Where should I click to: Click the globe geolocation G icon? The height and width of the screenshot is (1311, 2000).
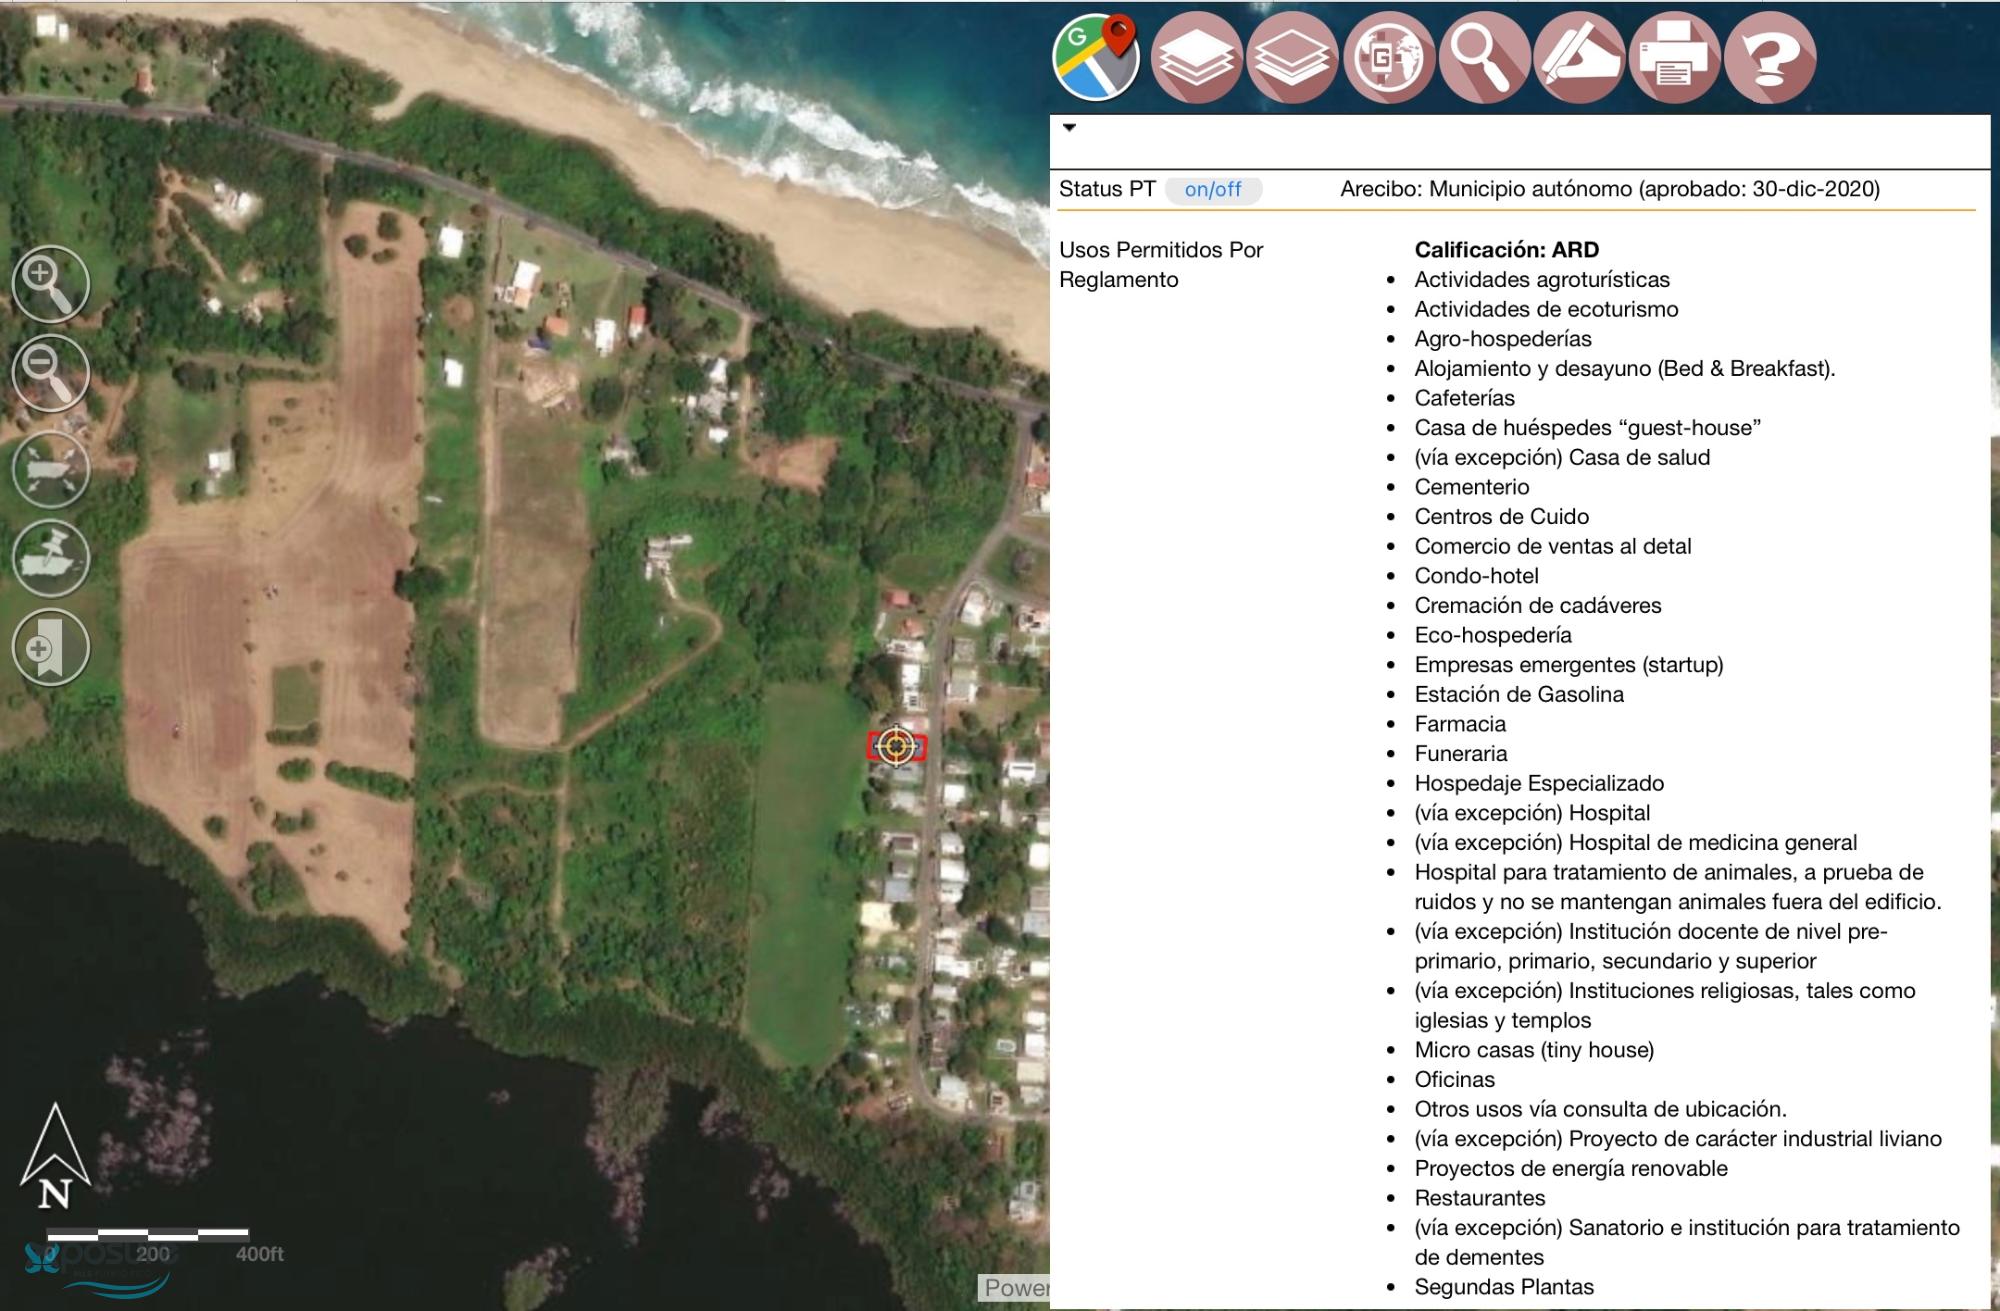click(x=1388, y=57)
